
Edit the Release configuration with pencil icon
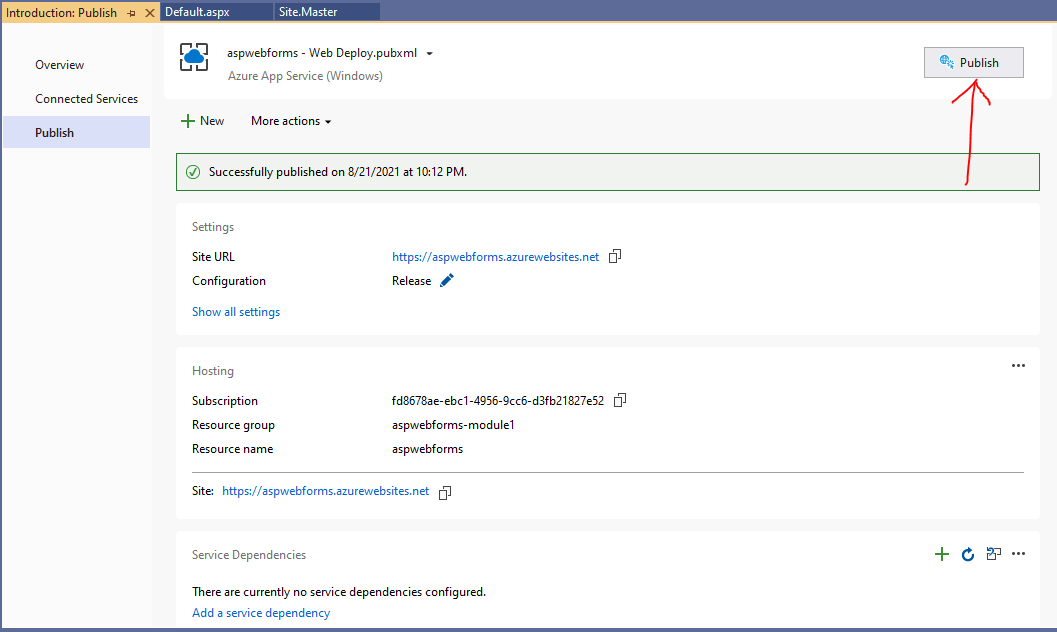click(446, 280)
